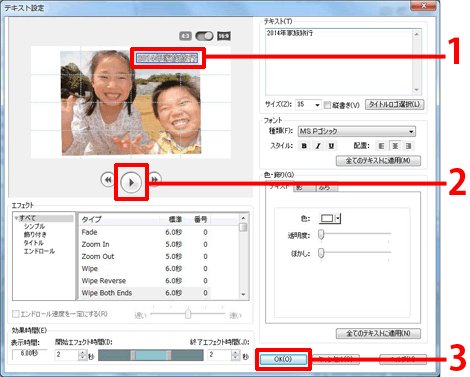Toggle italic text style

[318, 146]
